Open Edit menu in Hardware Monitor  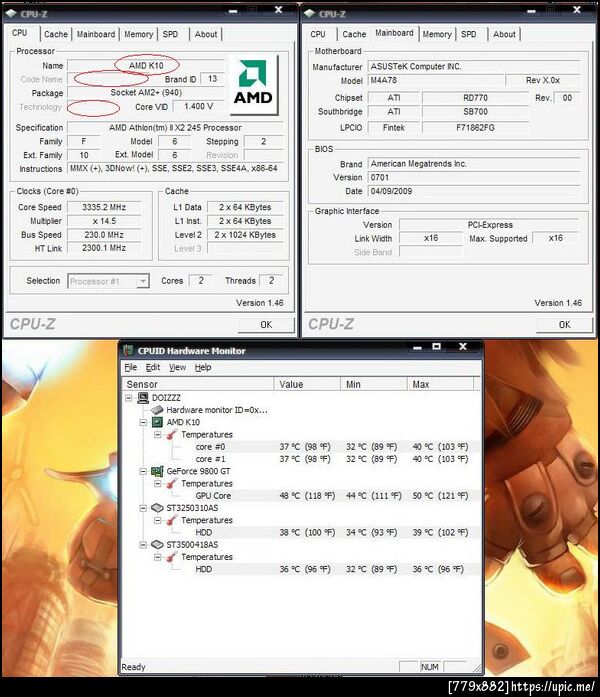pyautogui.click(x=152, y=367)
